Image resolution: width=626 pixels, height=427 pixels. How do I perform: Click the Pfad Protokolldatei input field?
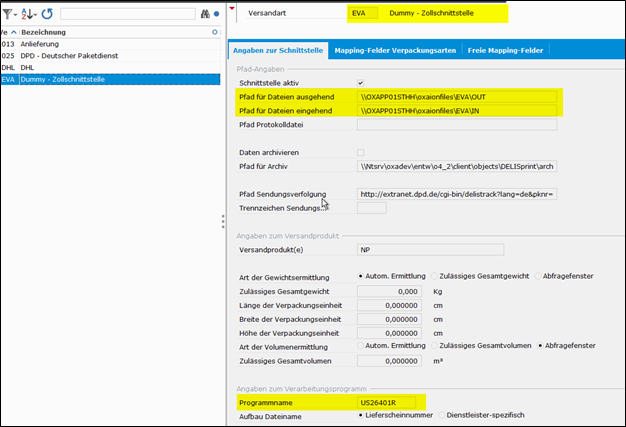(x=456, y=124)
